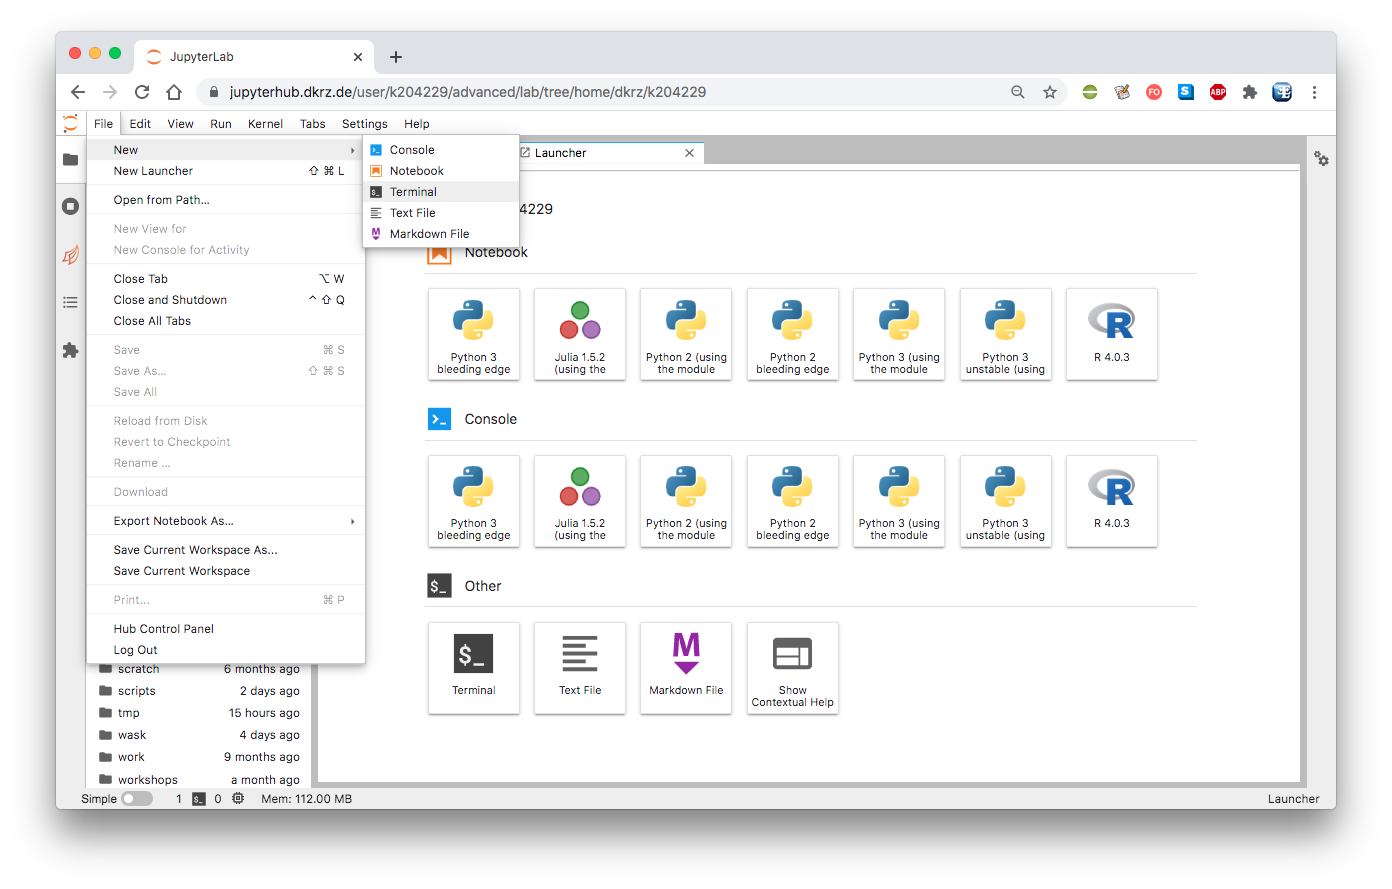This screenshot has width=1392, height=889.
Task: Choose Save Current Workspace As entry
Action: (x=226, y=550)
